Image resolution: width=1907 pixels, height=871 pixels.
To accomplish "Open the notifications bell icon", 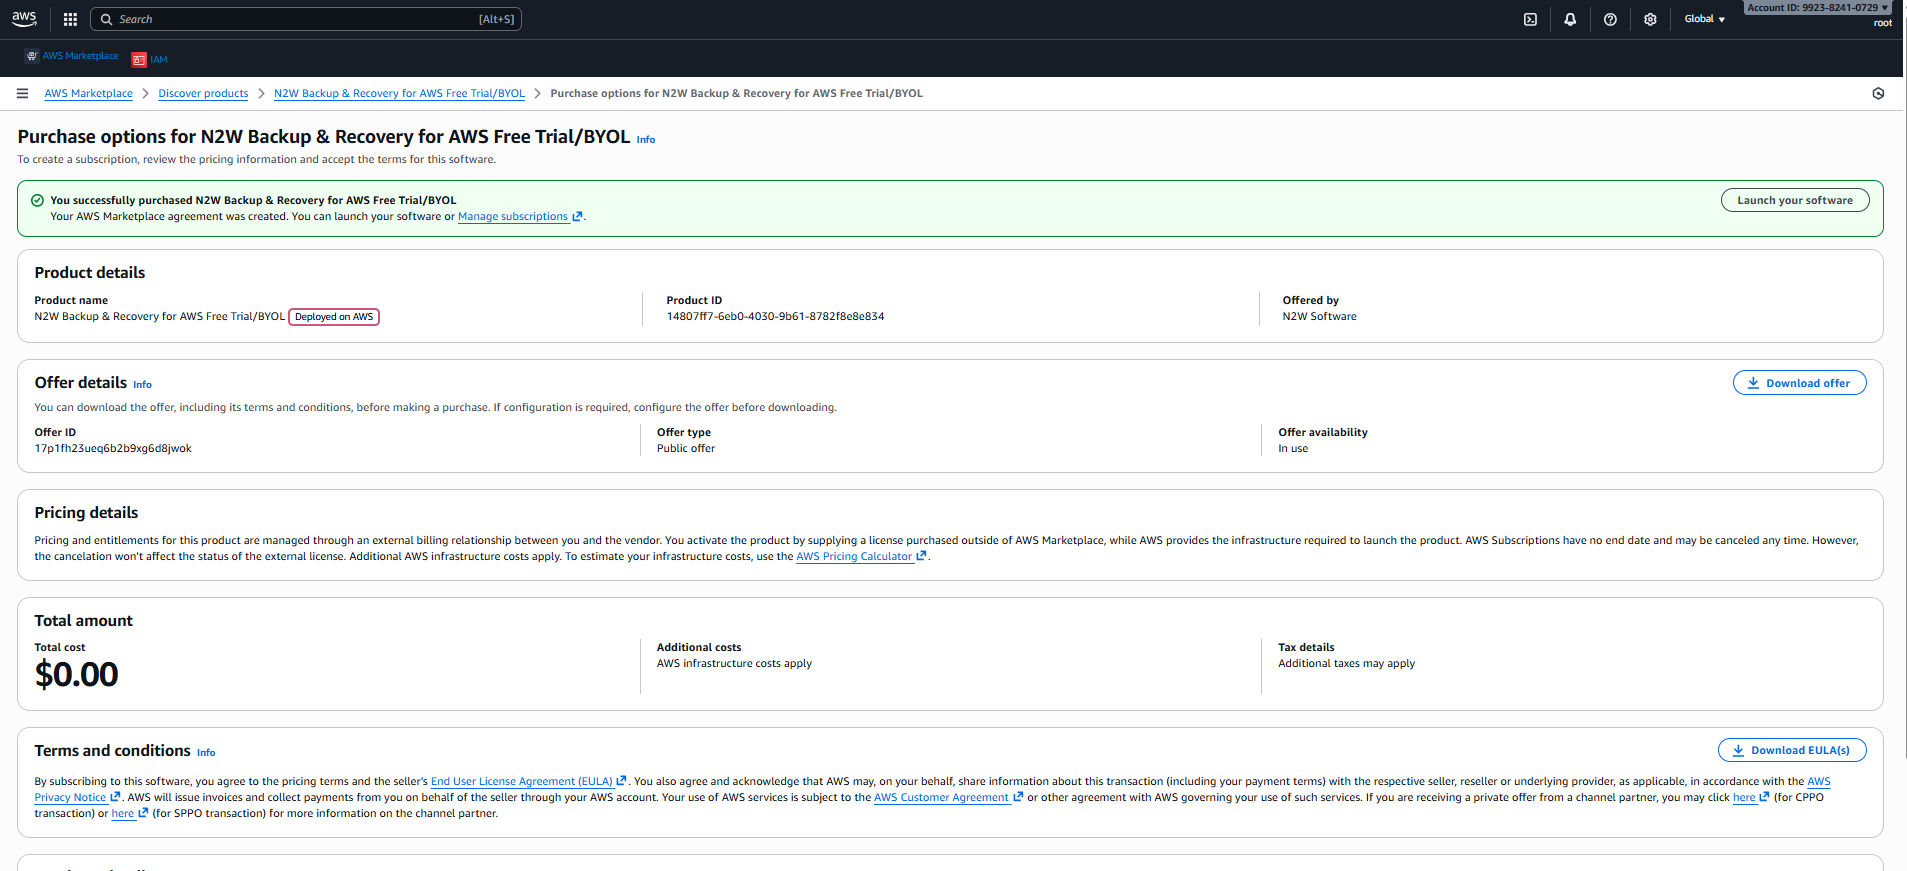I will tap(1570, 19).
